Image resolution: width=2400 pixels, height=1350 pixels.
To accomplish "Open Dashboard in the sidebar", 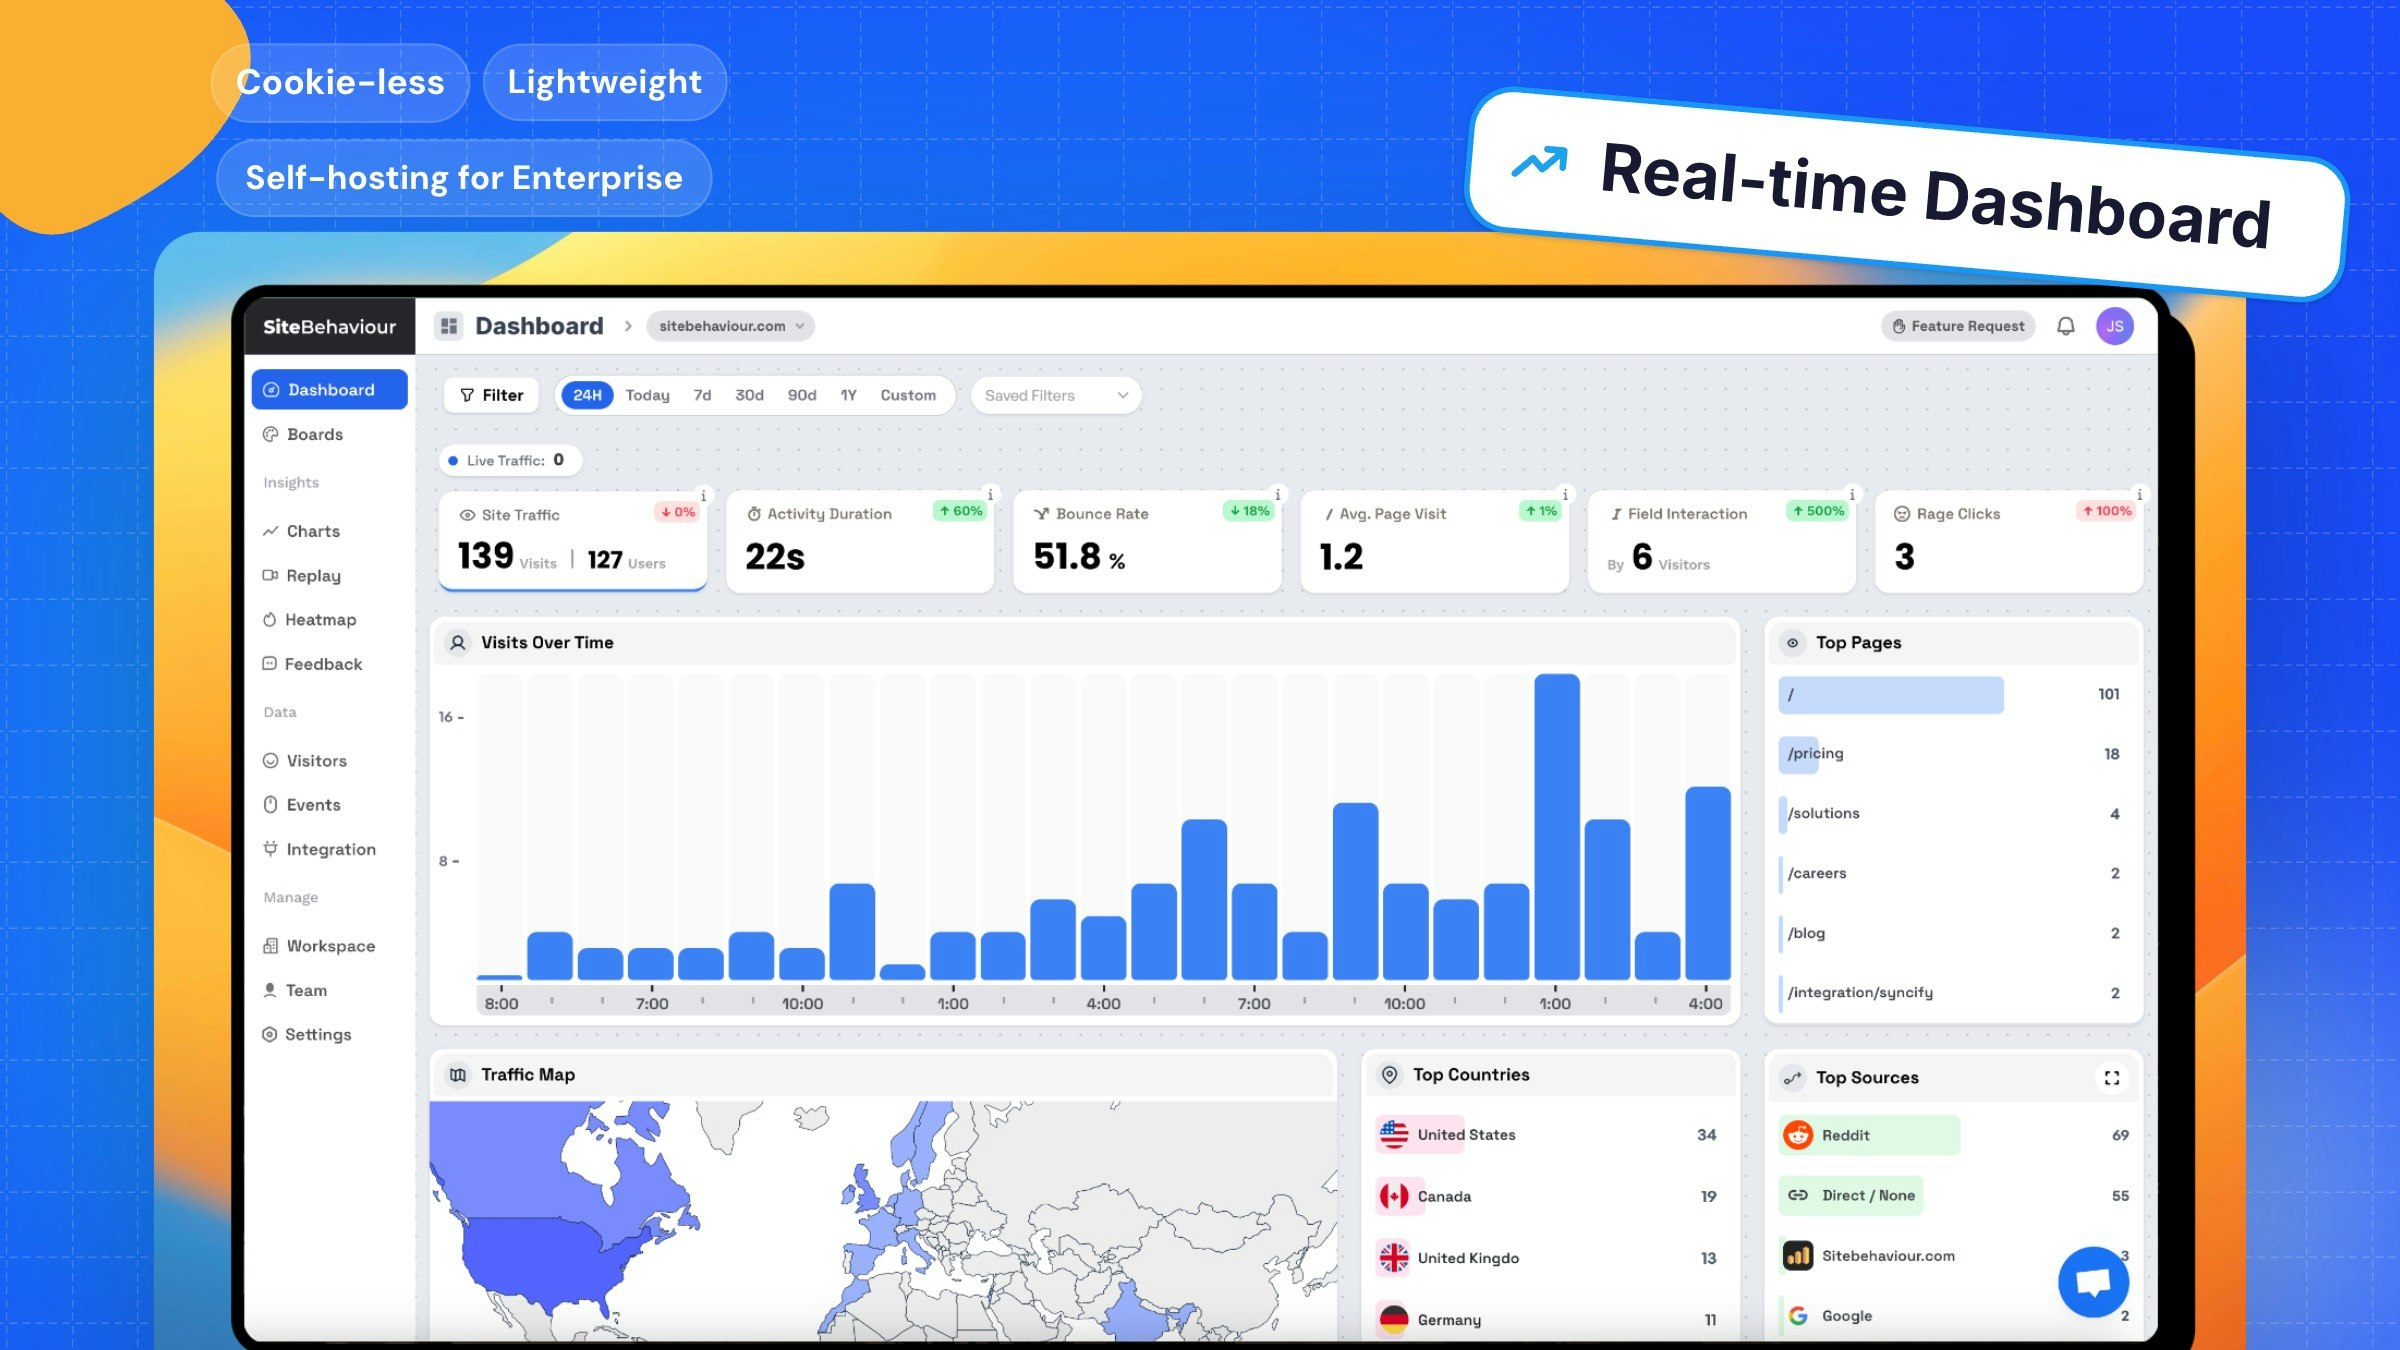I will (330, 390).
